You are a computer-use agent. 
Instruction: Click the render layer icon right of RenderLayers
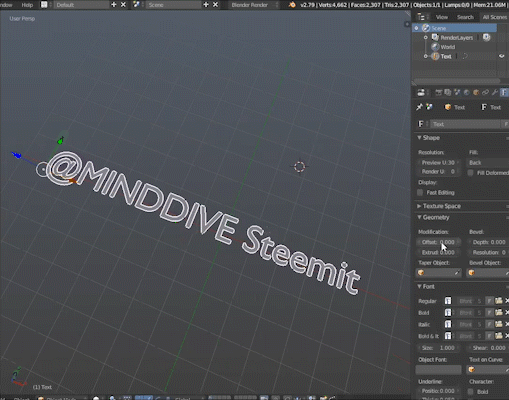(486, 37)
